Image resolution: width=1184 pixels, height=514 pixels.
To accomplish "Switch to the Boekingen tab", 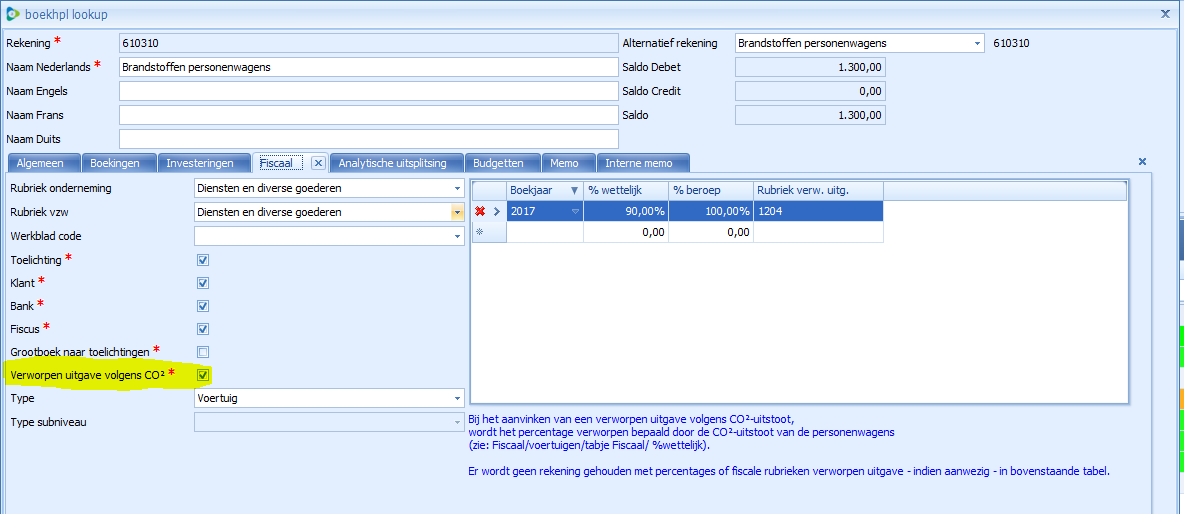I will (x=116, y=163).
